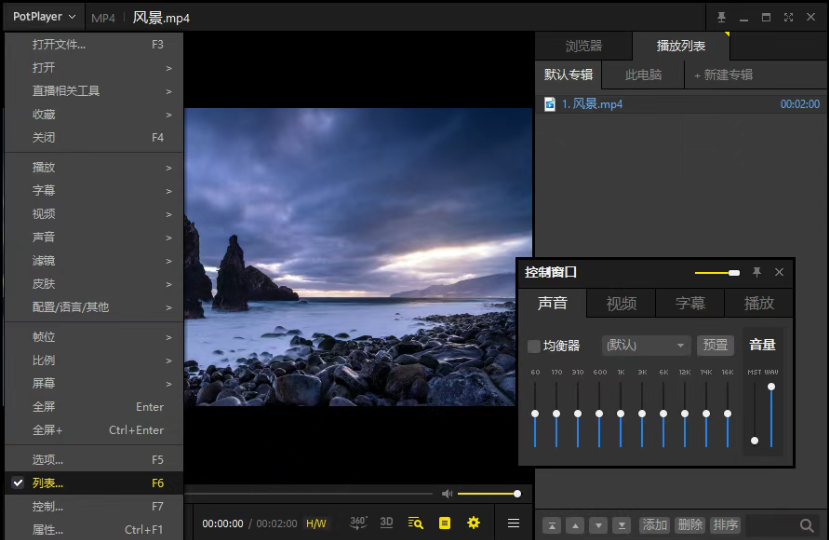Enable the 均衡器 equalizer checkbox
This screenshot has height=540, width=829.
click(x=534, y=346)
